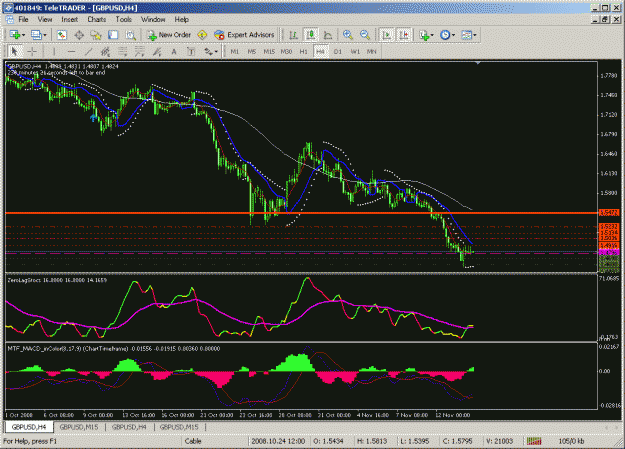The image size is (625, 449).
Task: Select the Fibonacci Retracement tool
Action: point(123,51)
